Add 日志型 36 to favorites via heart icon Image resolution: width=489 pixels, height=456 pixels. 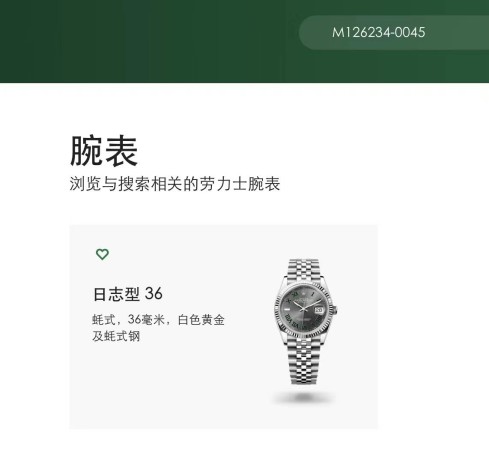click(x=102, y=254)
